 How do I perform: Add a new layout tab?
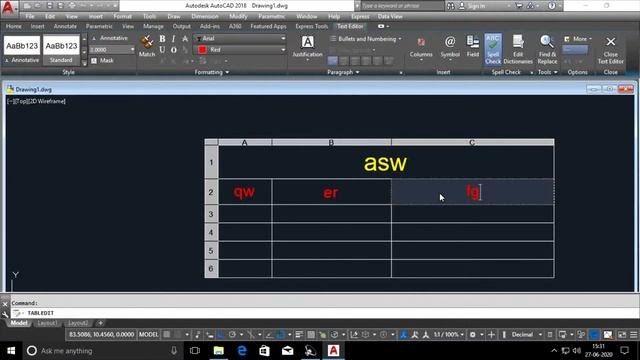(x=100, y=323)
